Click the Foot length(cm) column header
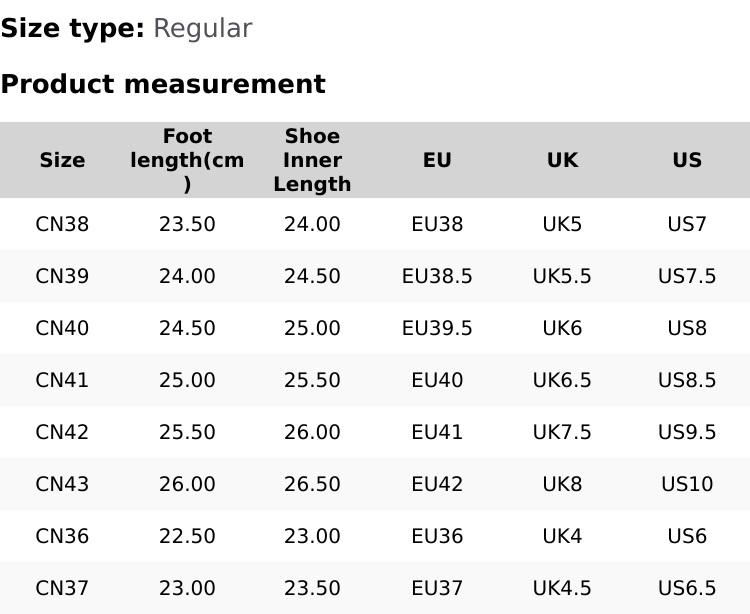The width and height of the screenshot is (750, 614). coord(187,160)
